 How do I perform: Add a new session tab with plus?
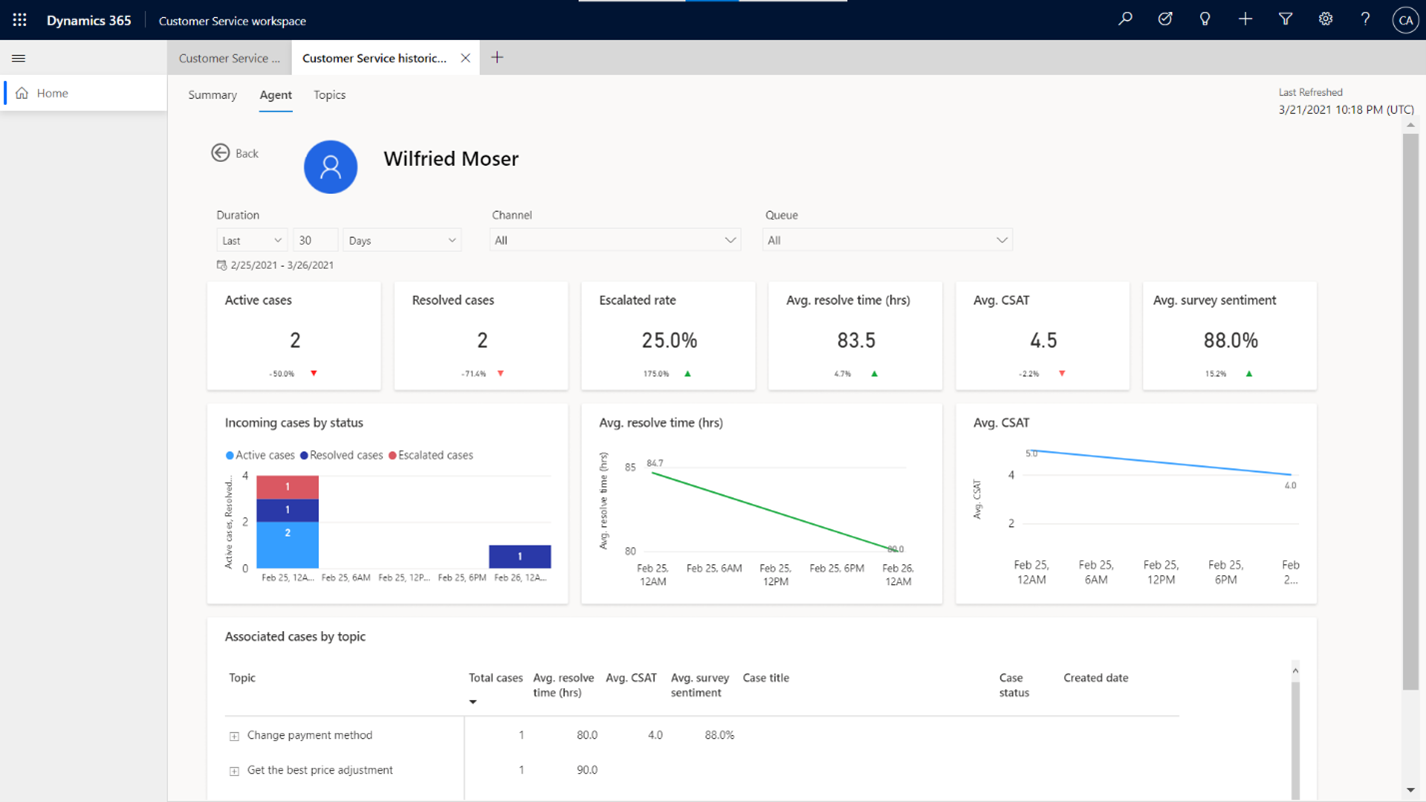coord(497,57)
